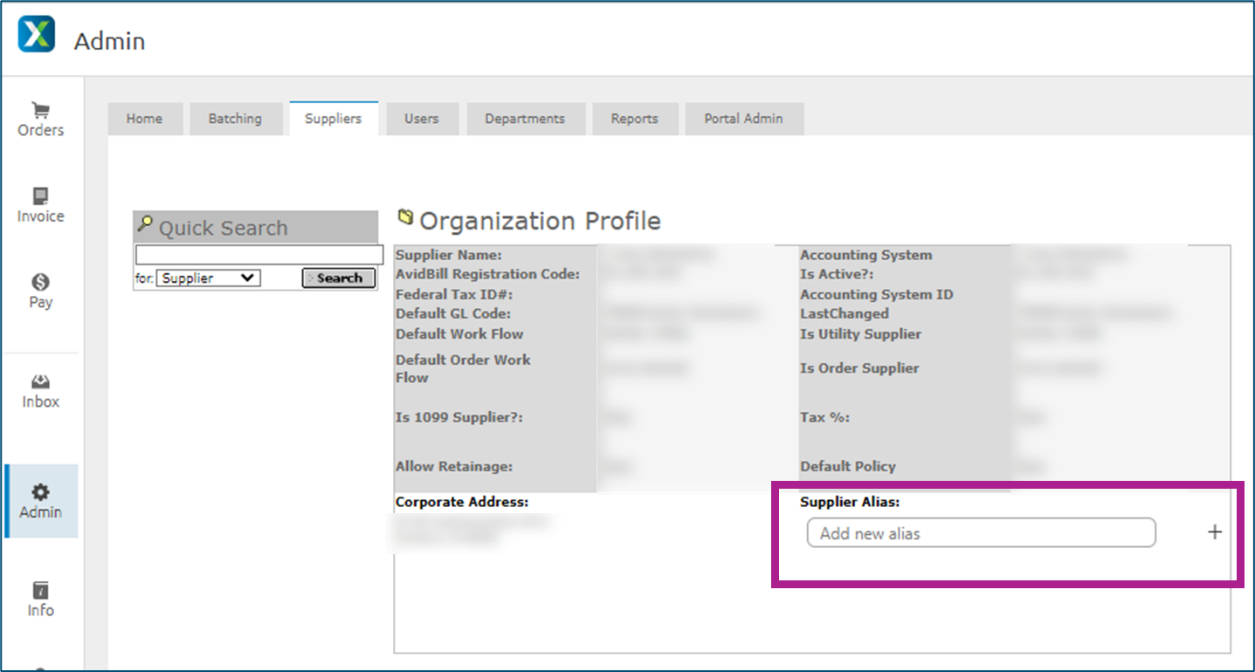This screenshot has height=672, width=1255.
Task: Open the Inbox in the sidebar
Action: point(41,391)
